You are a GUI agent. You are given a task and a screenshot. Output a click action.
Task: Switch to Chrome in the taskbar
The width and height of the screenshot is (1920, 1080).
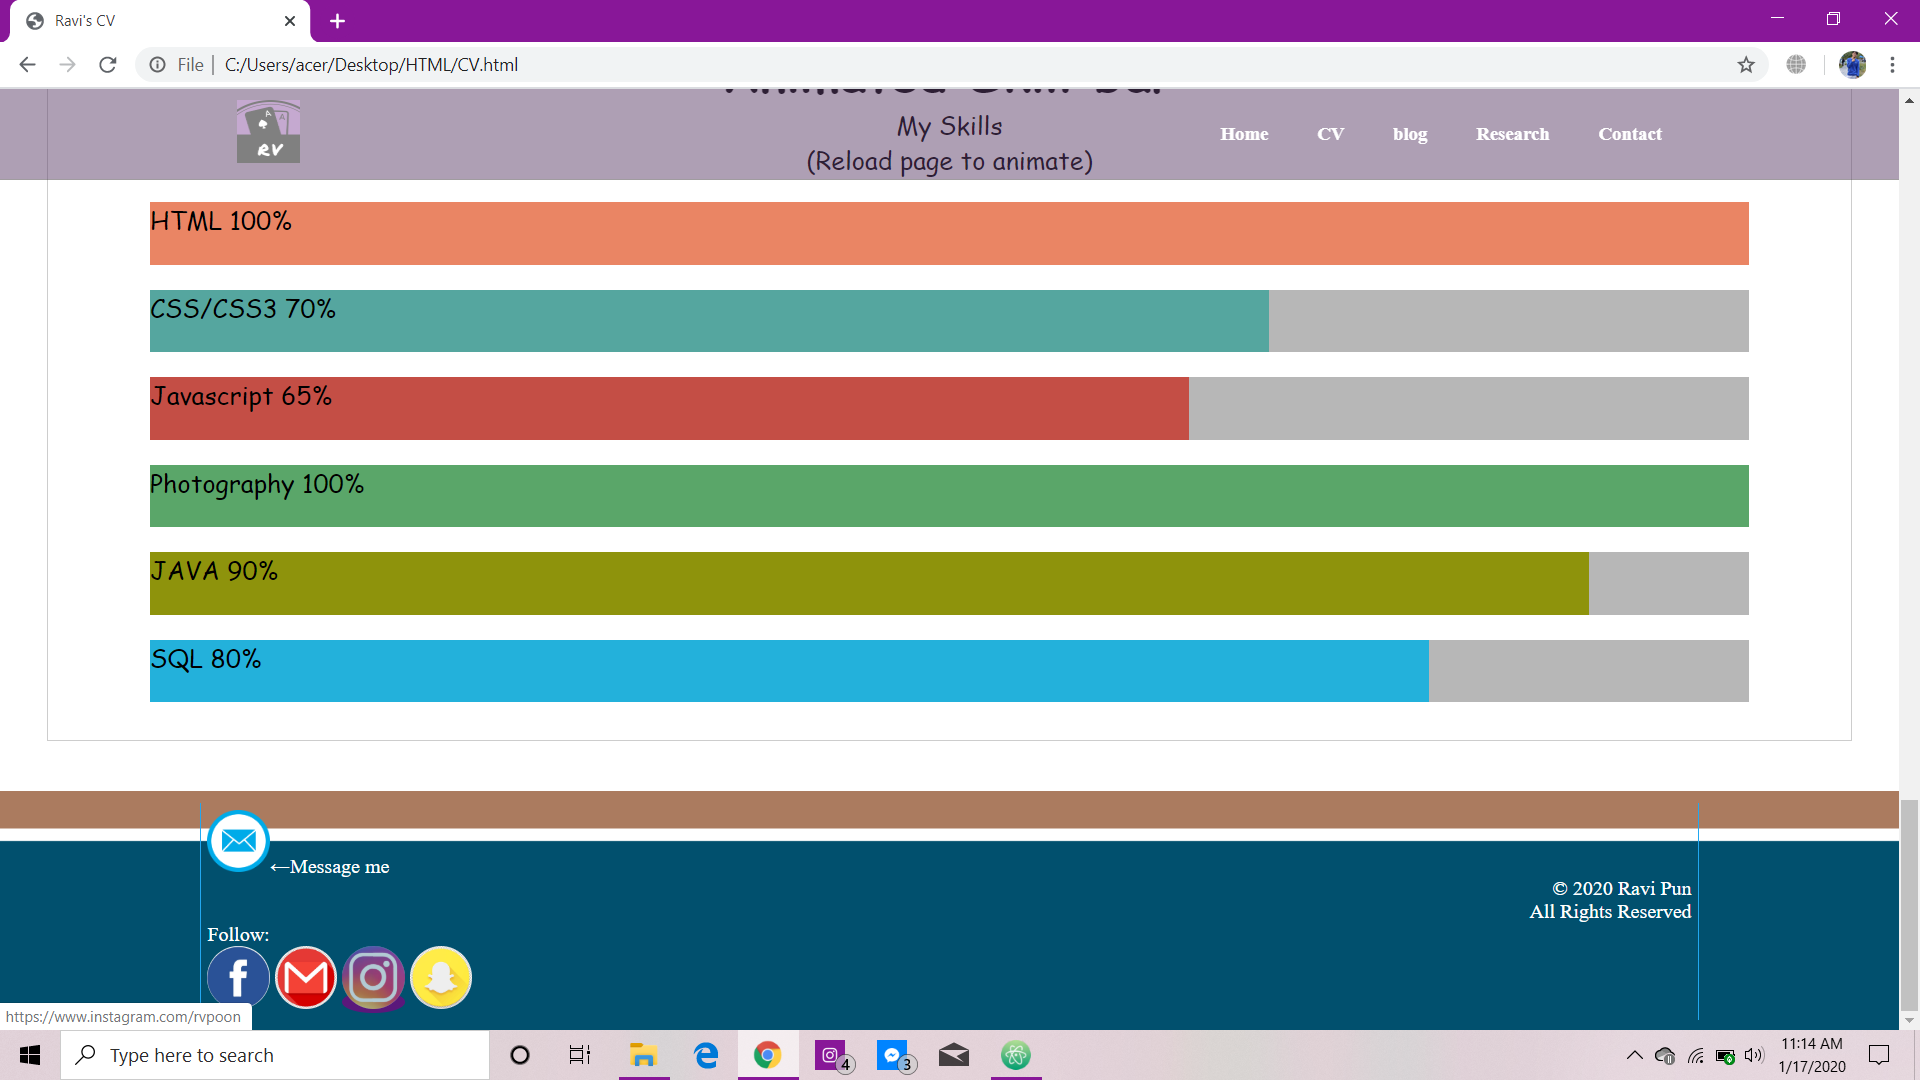click(768, 1055)
